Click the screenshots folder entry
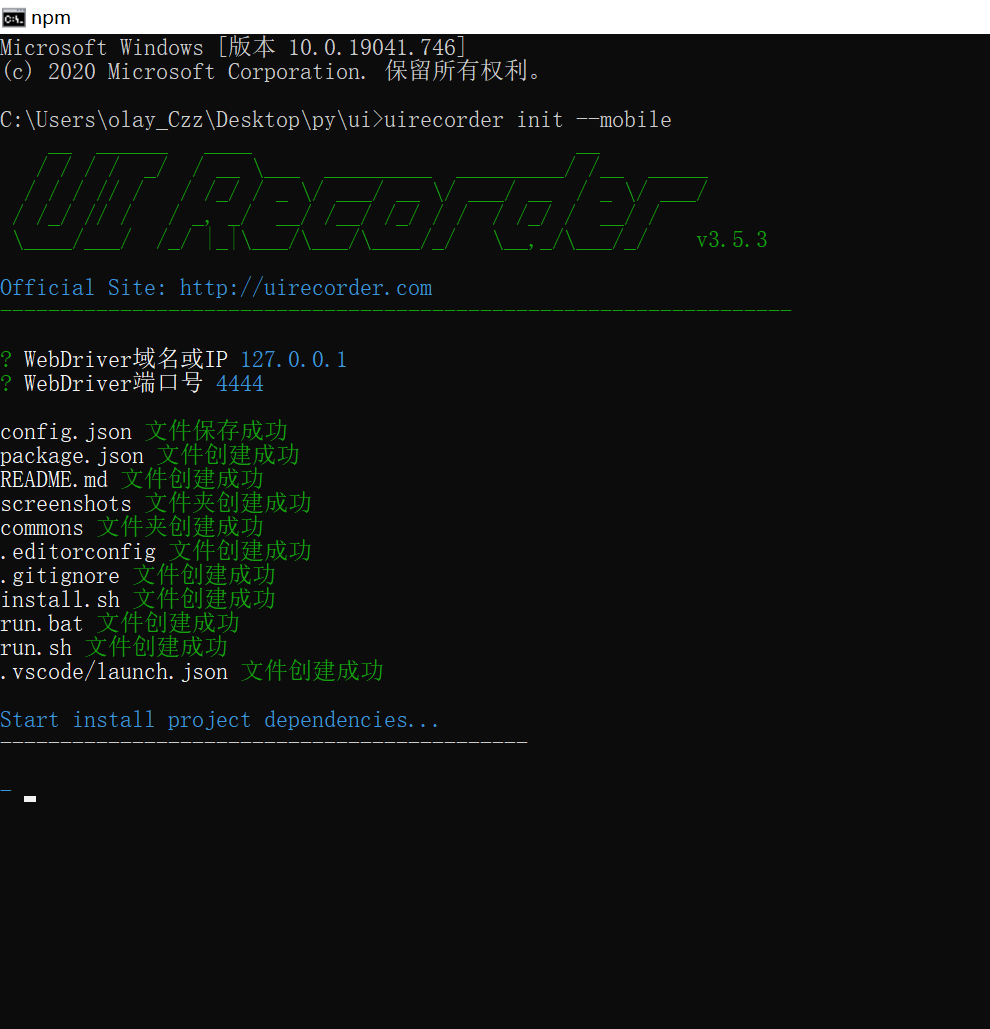Screen dimensions: 990x1029 (x=66, y=503)
